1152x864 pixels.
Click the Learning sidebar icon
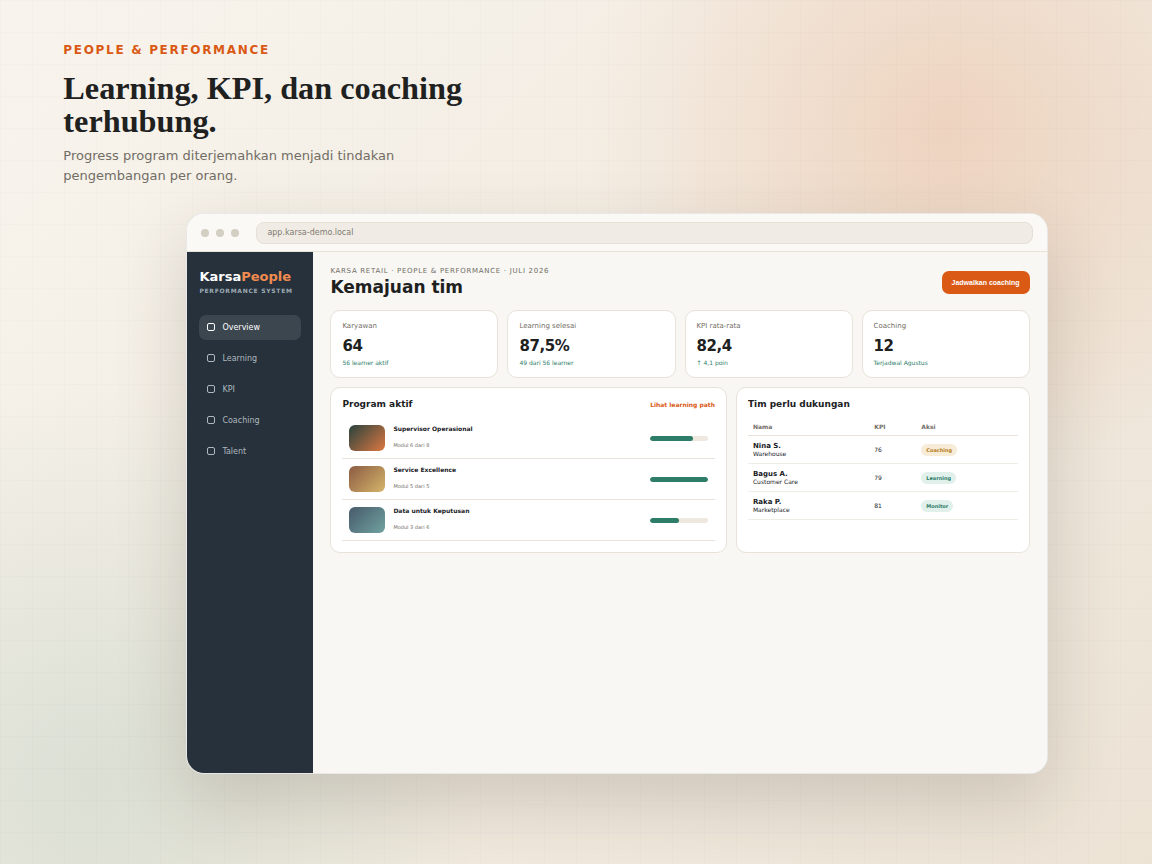pos(211,358)
